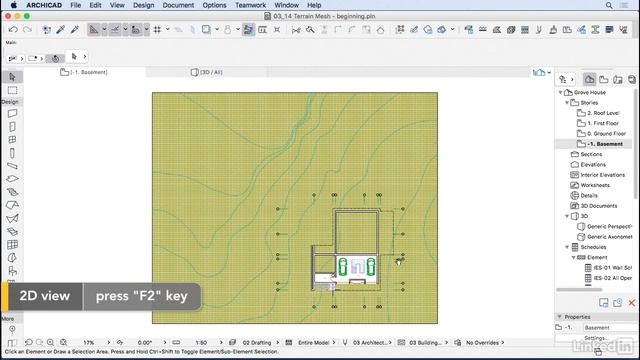Activate the Curtain Wall tool
Image resolution: width=640 pixels, height=360 pixels.
(x=12, y=244)
